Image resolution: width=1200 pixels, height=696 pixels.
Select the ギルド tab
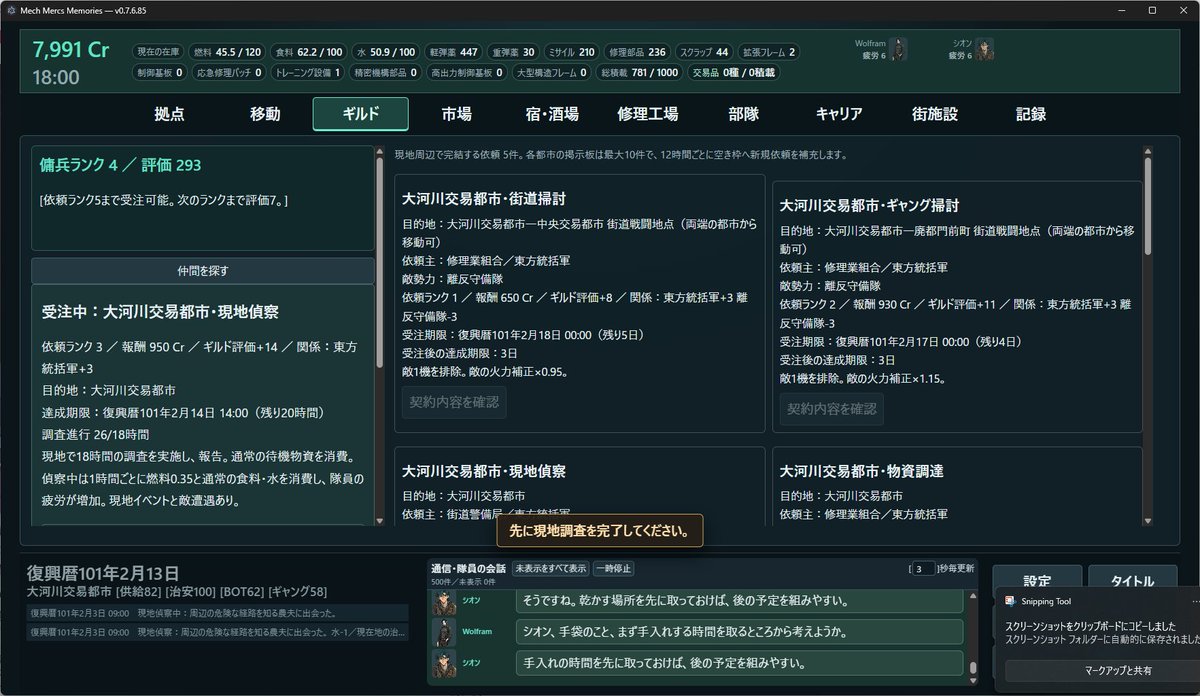pos(360,114)
